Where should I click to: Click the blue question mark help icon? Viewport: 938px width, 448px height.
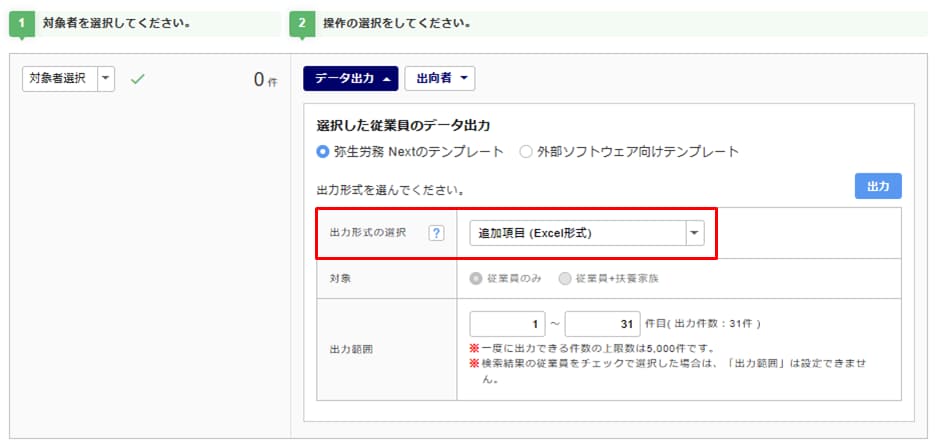point(436,233)
